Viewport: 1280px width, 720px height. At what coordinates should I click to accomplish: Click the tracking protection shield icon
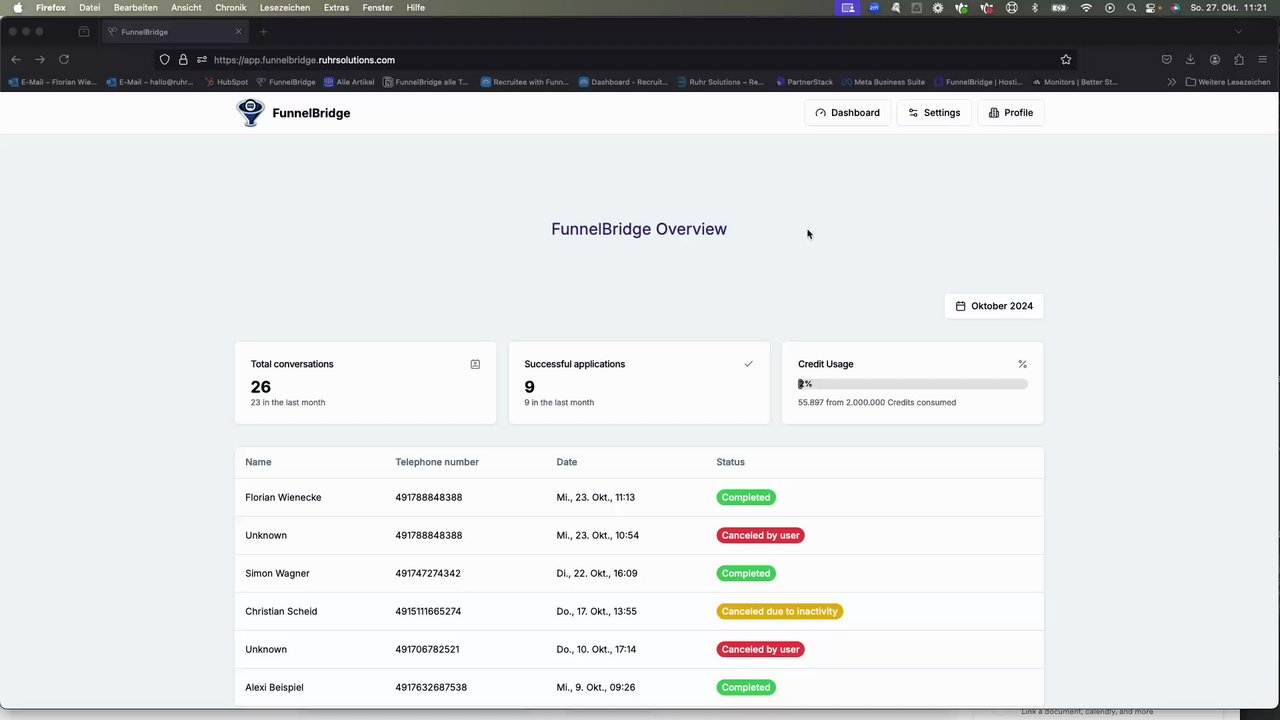click(165, 60)
